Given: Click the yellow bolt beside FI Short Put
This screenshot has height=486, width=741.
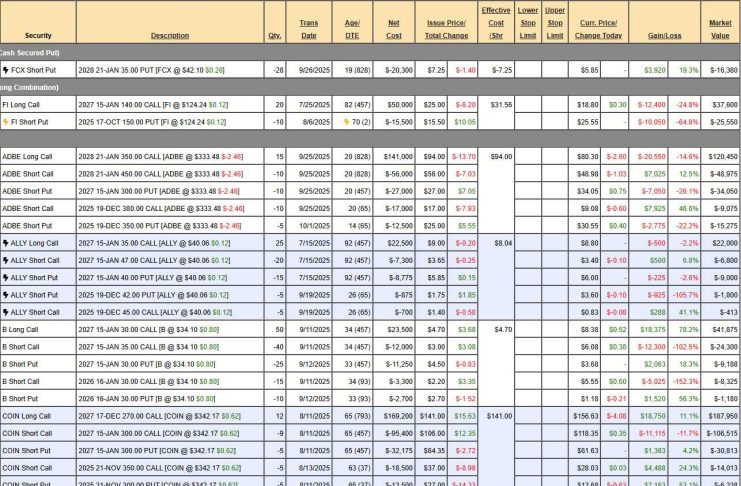Looking at the screenshot, I should pos(6,121).
